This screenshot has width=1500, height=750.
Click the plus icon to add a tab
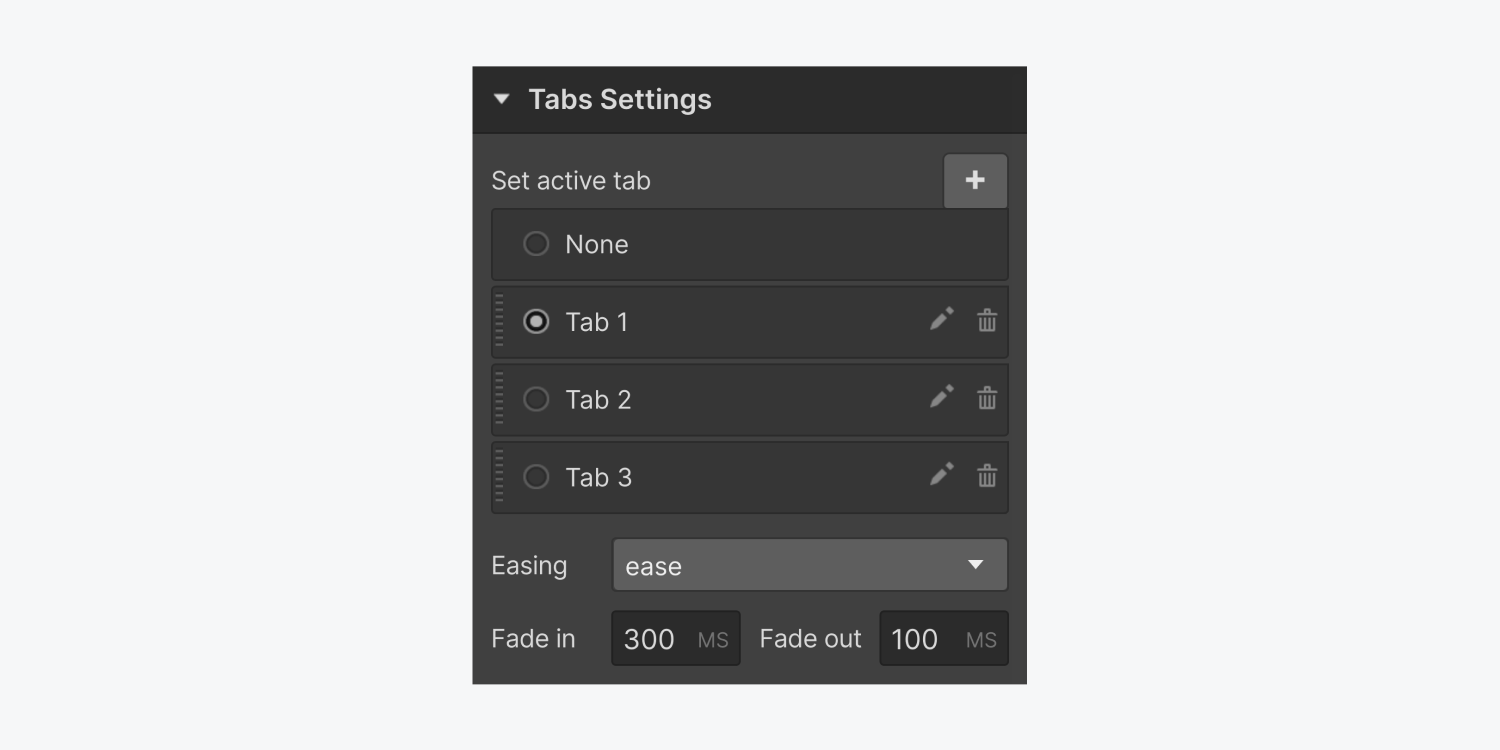tap(975, 180)
